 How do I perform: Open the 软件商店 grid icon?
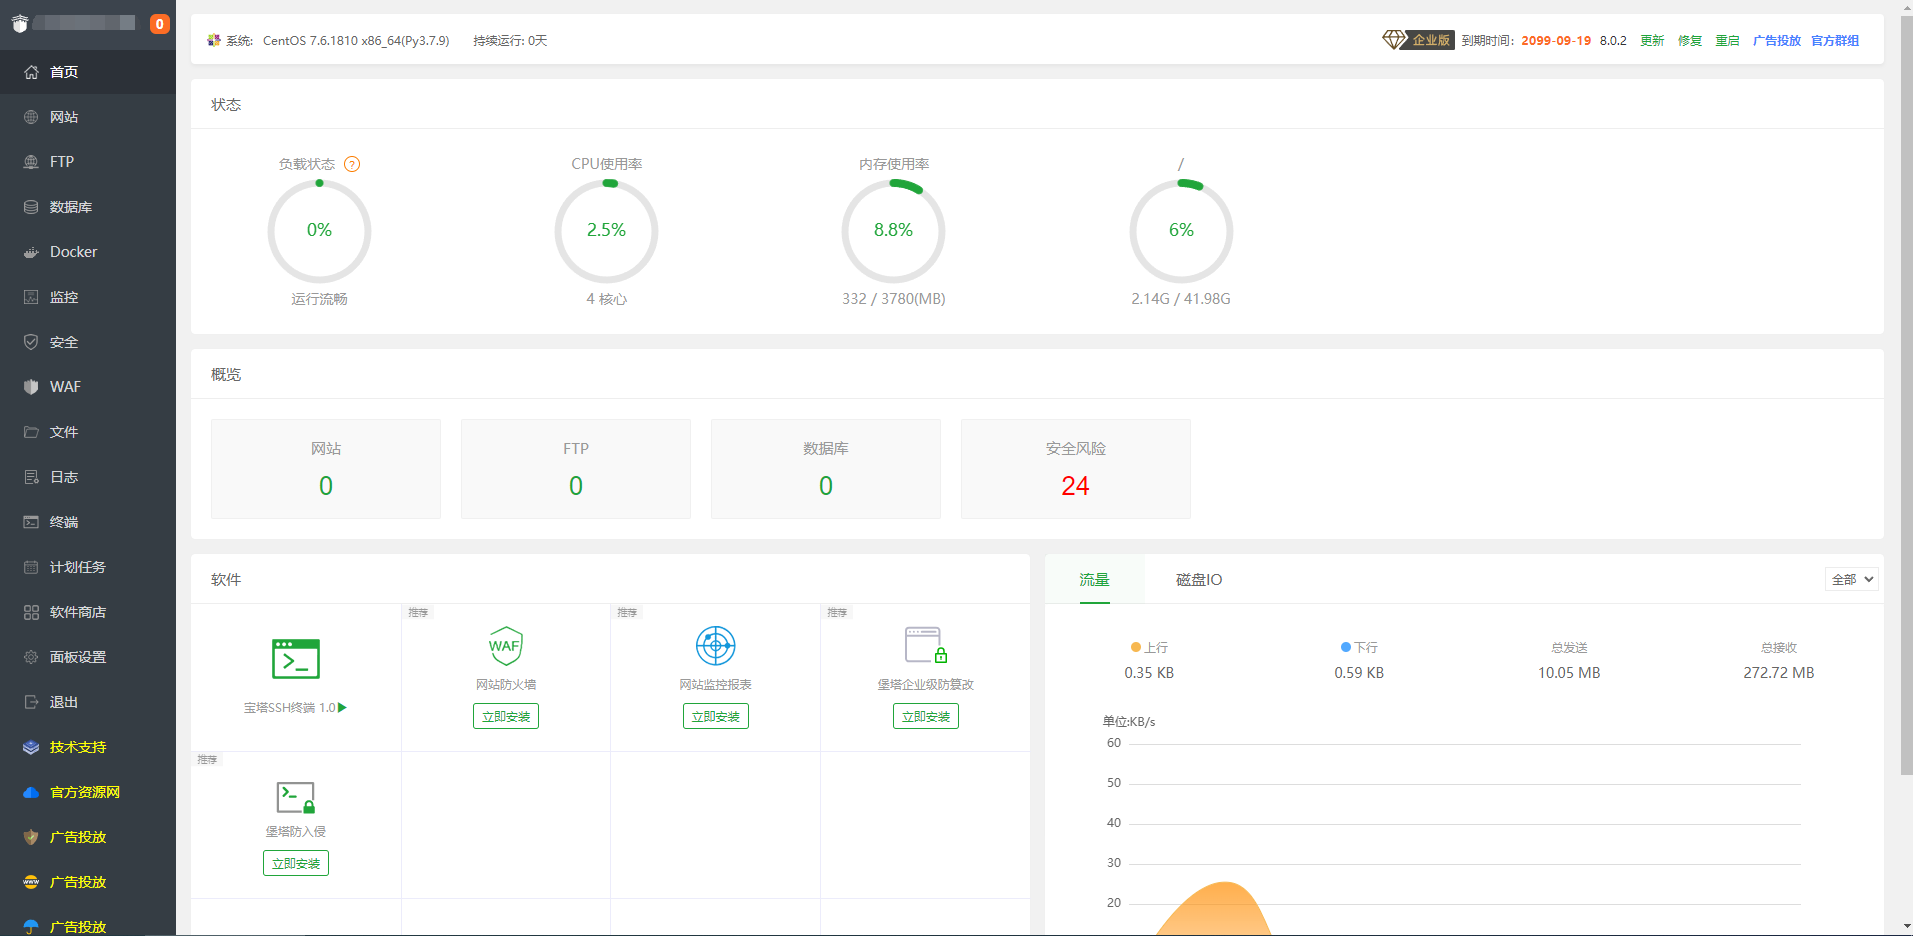click(x=31, y=612)
